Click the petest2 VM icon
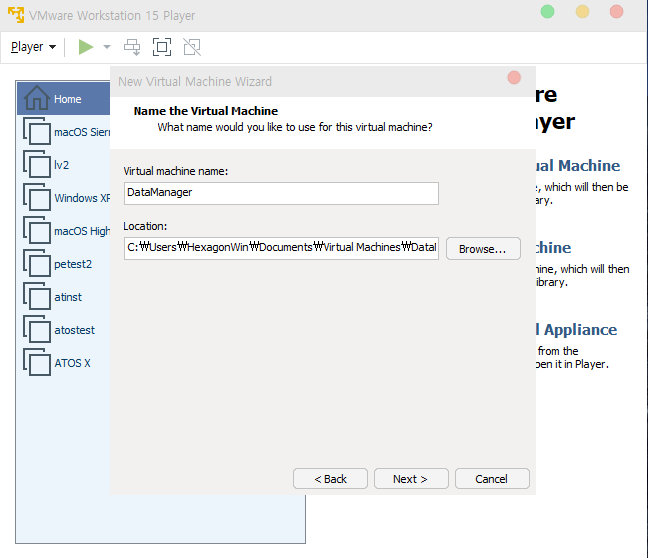 tap(37, 263)
